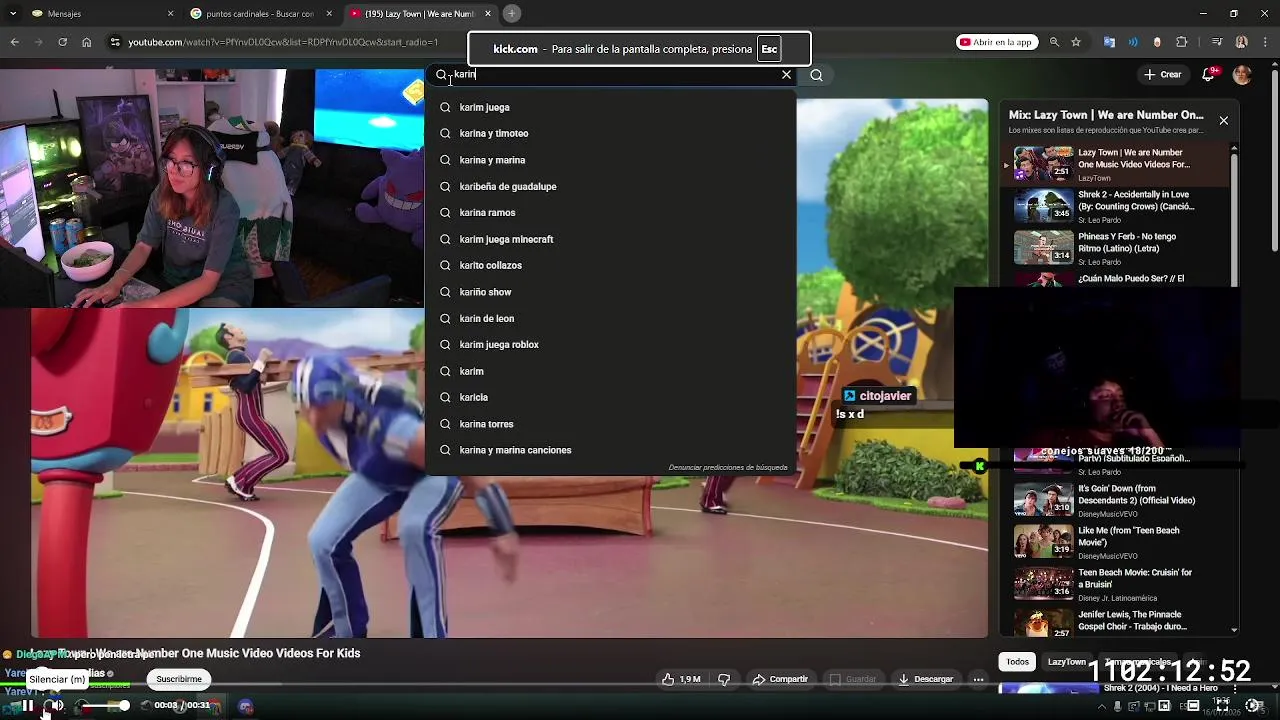Clear the YouTube search box text
Screen dimensions: 1280x720
coord(786,75)
